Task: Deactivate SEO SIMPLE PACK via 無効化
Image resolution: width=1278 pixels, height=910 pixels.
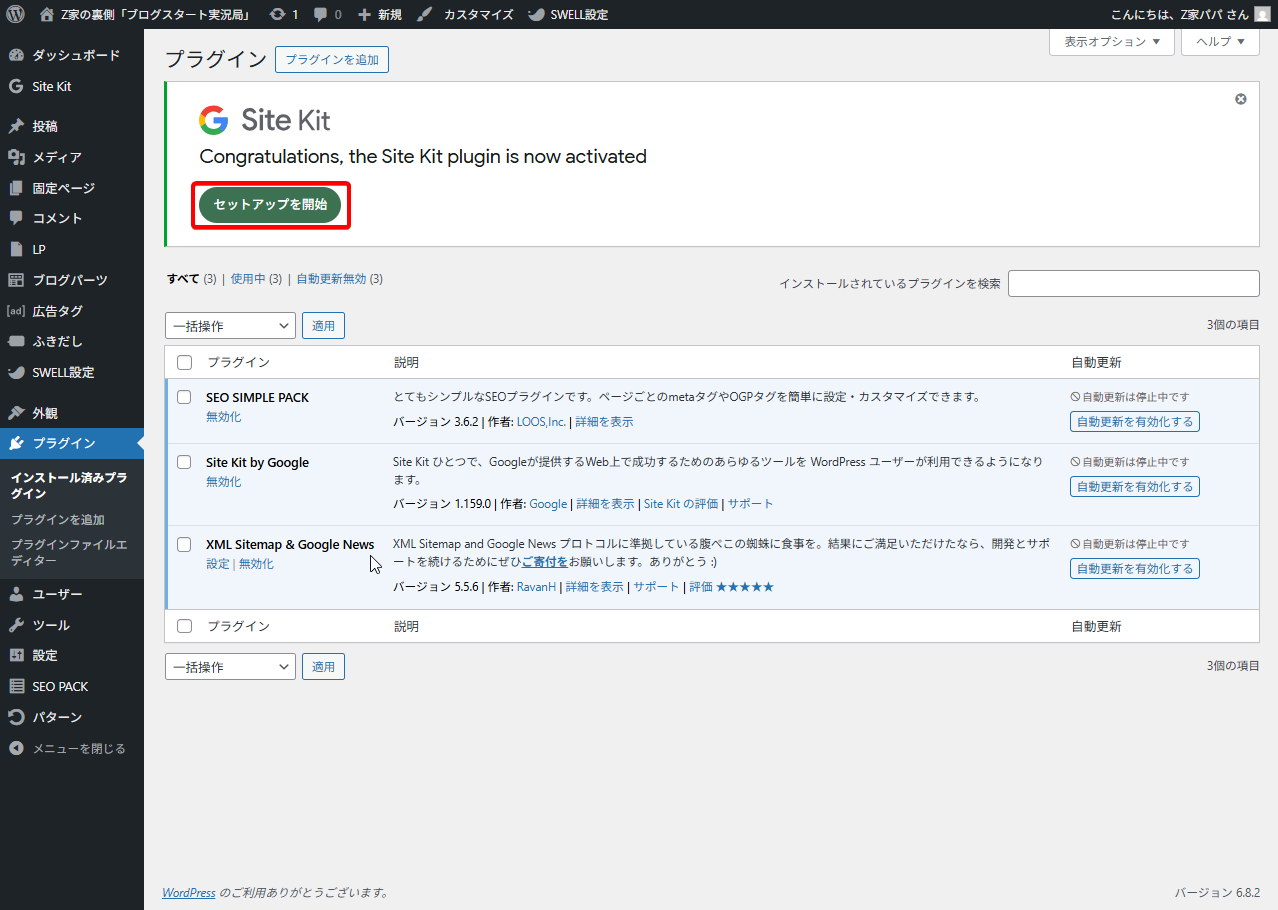Action: [224, 417]
